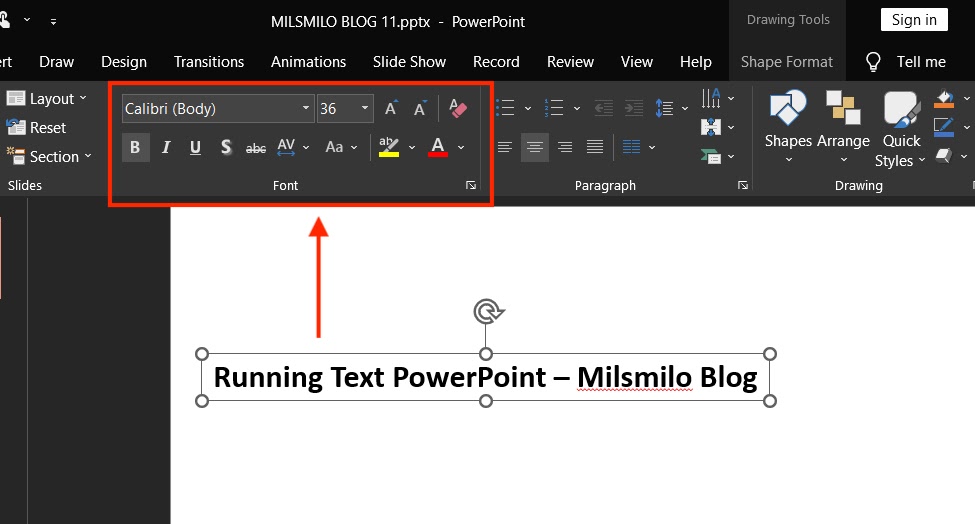
Task: Open Section dropdown
Action: (49, 156)
